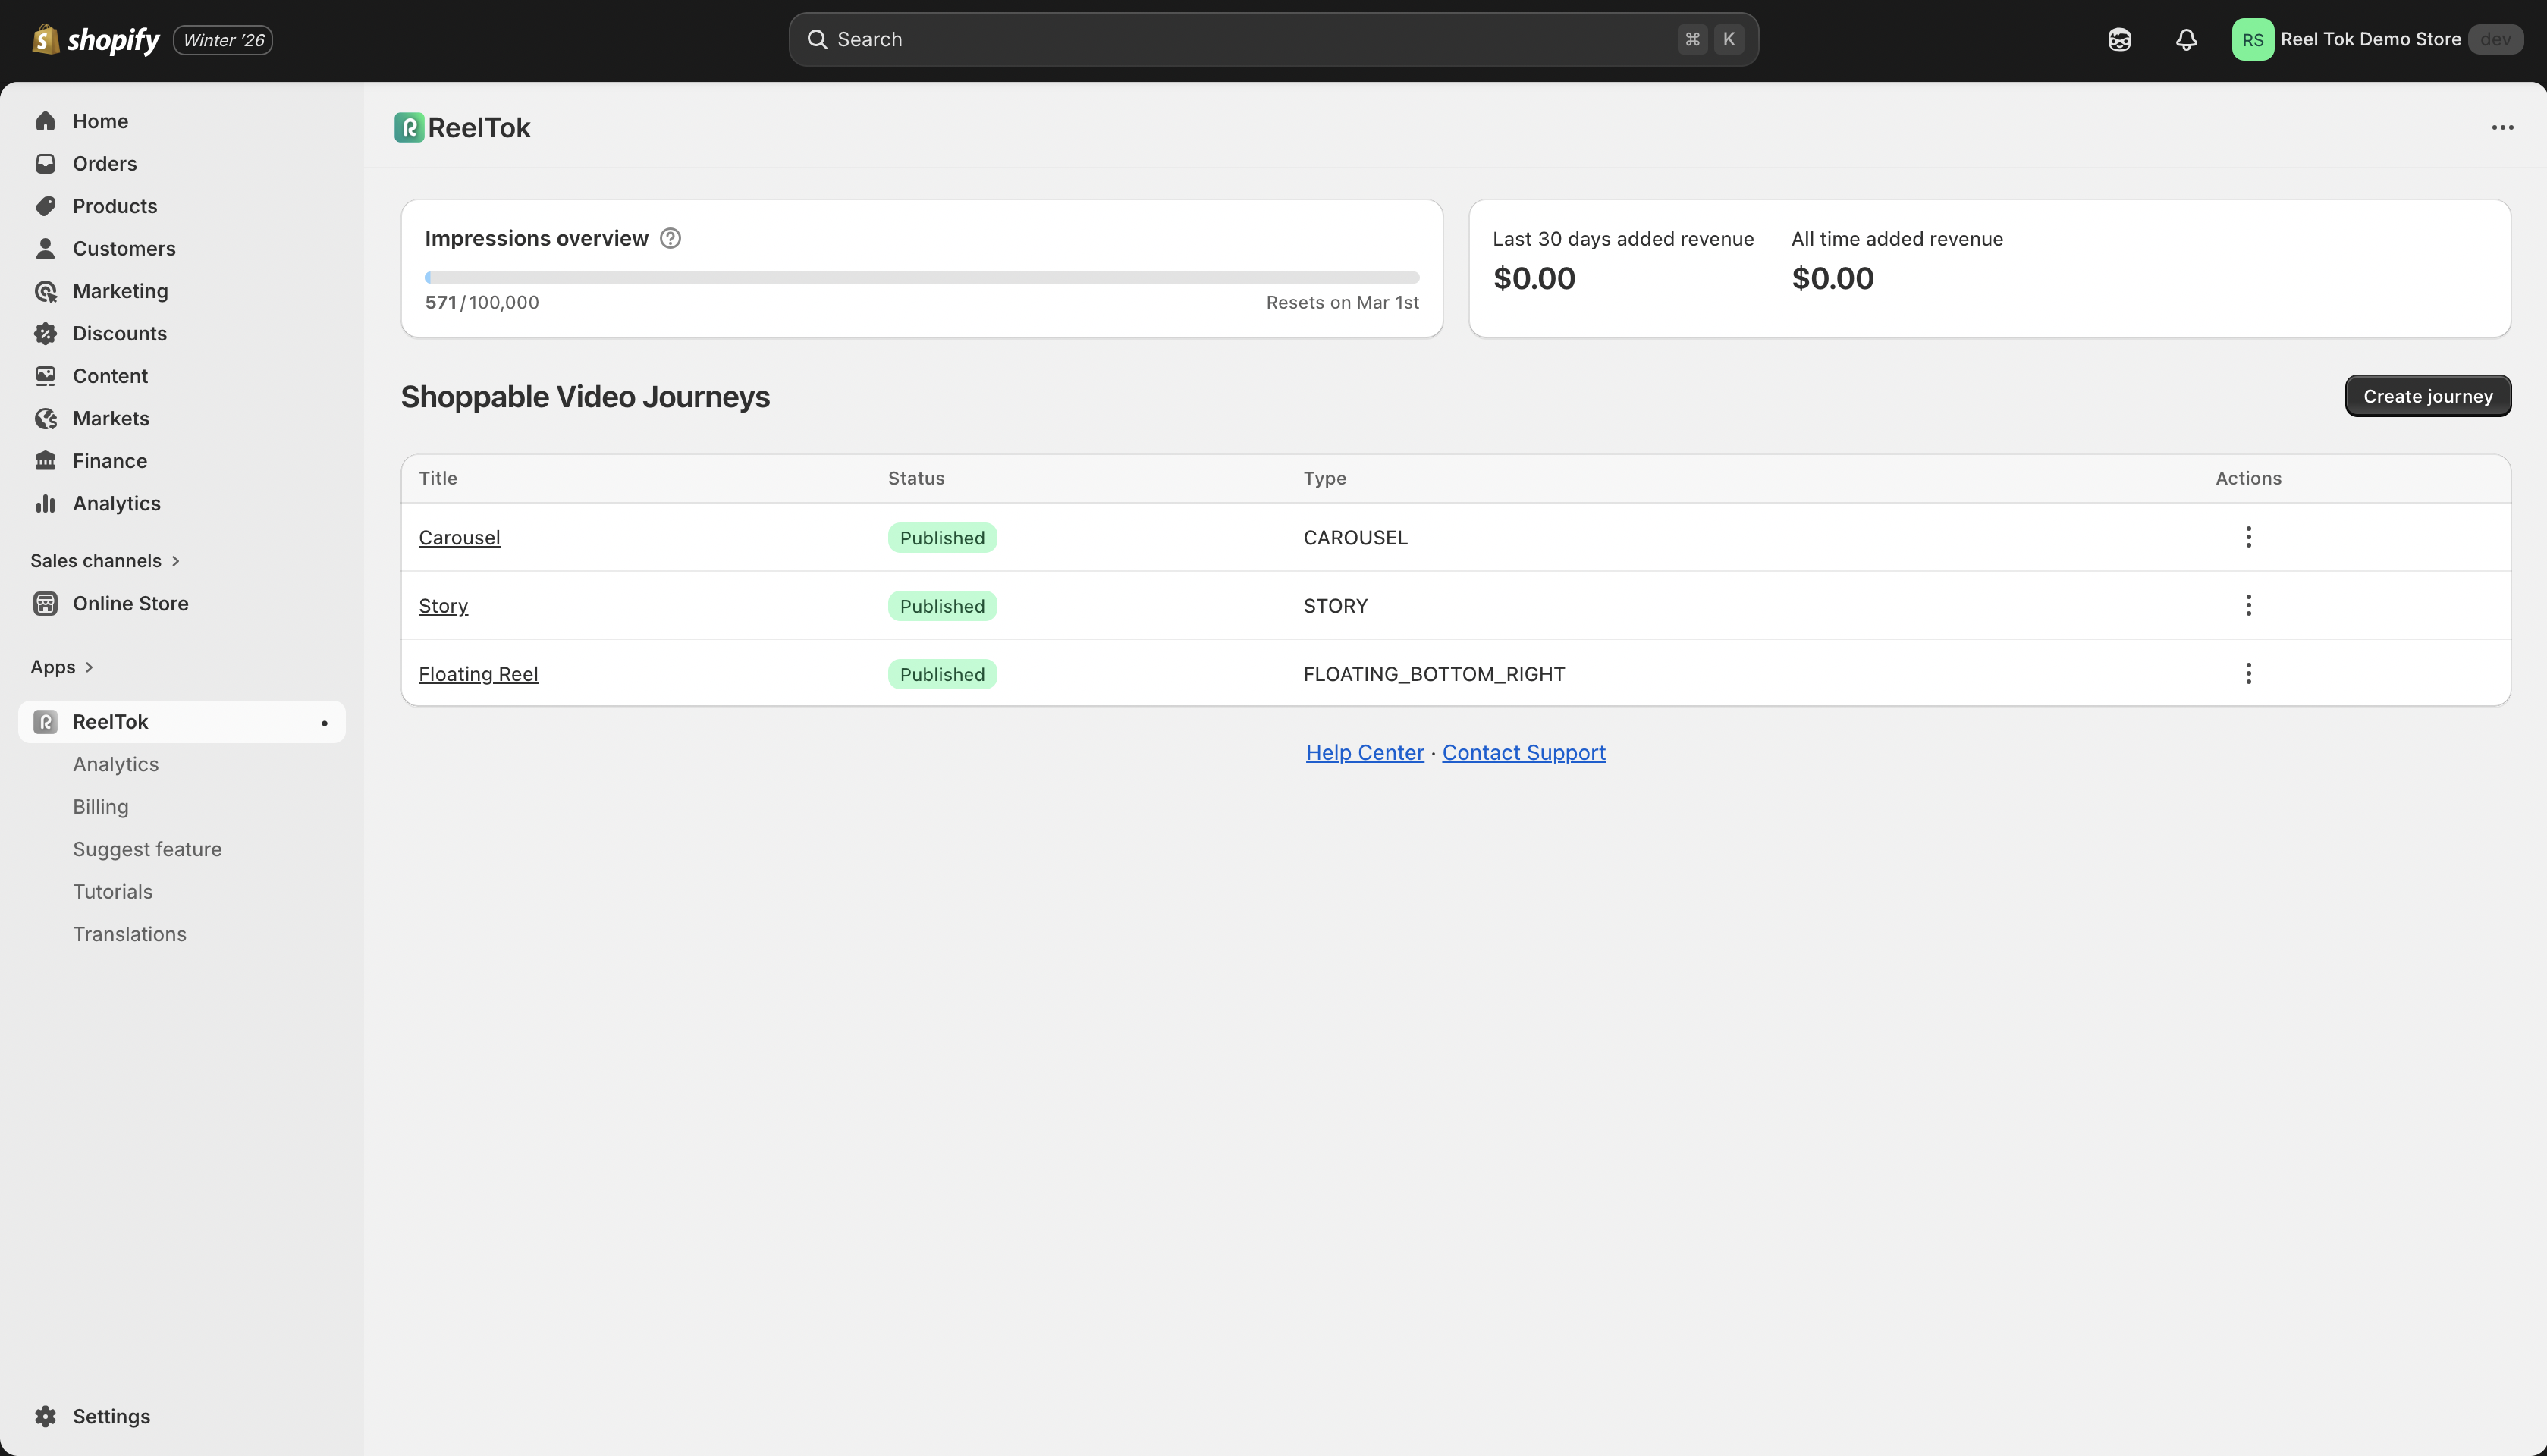Go to ReelTok Billing submenu item
This screenshot has width=2547, height=1456.
(x=100, y=807)
